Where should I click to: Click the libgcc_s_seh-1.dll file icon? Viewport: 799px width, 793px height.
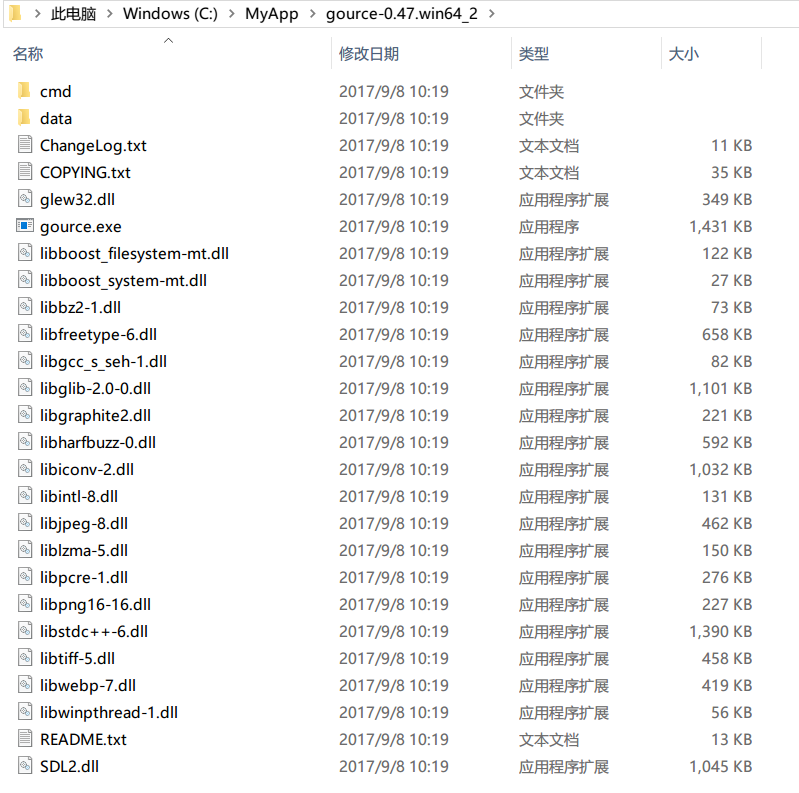pos(25,361)
